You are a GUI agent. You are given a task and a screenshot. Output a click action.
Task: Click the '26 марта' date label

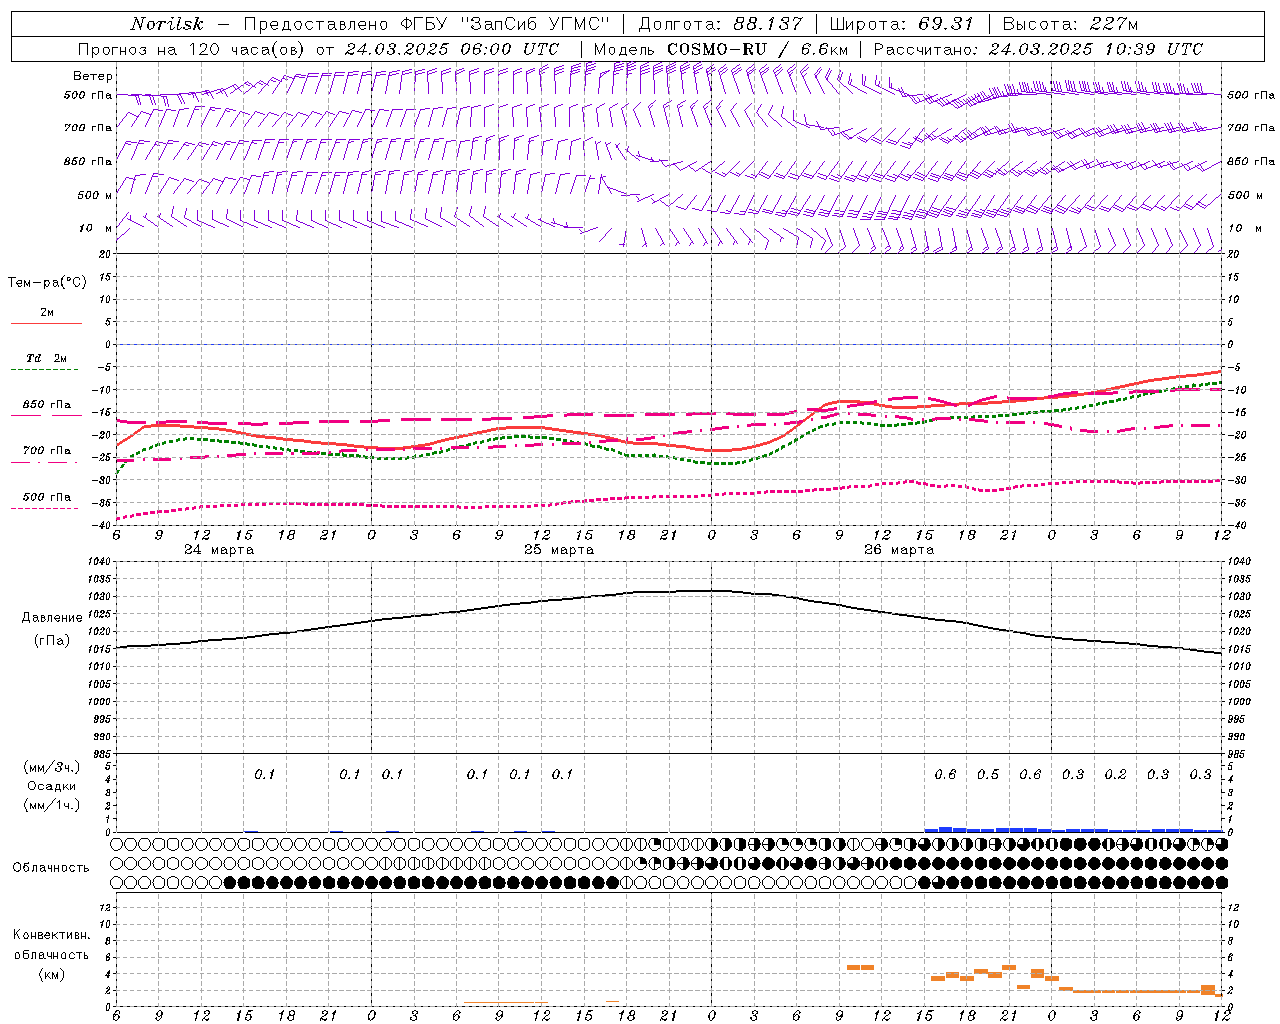coord(899,550)
